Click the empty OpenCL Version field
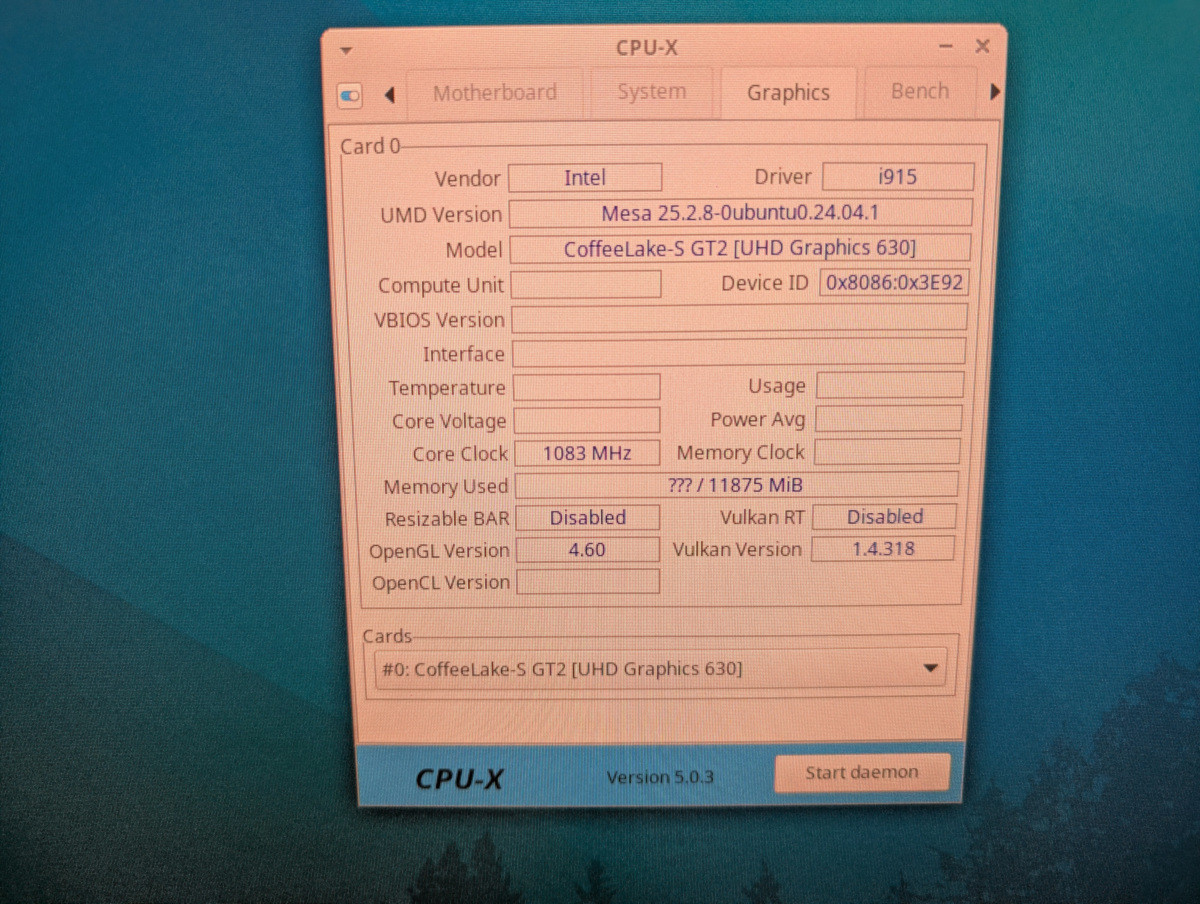 [587, 581]
